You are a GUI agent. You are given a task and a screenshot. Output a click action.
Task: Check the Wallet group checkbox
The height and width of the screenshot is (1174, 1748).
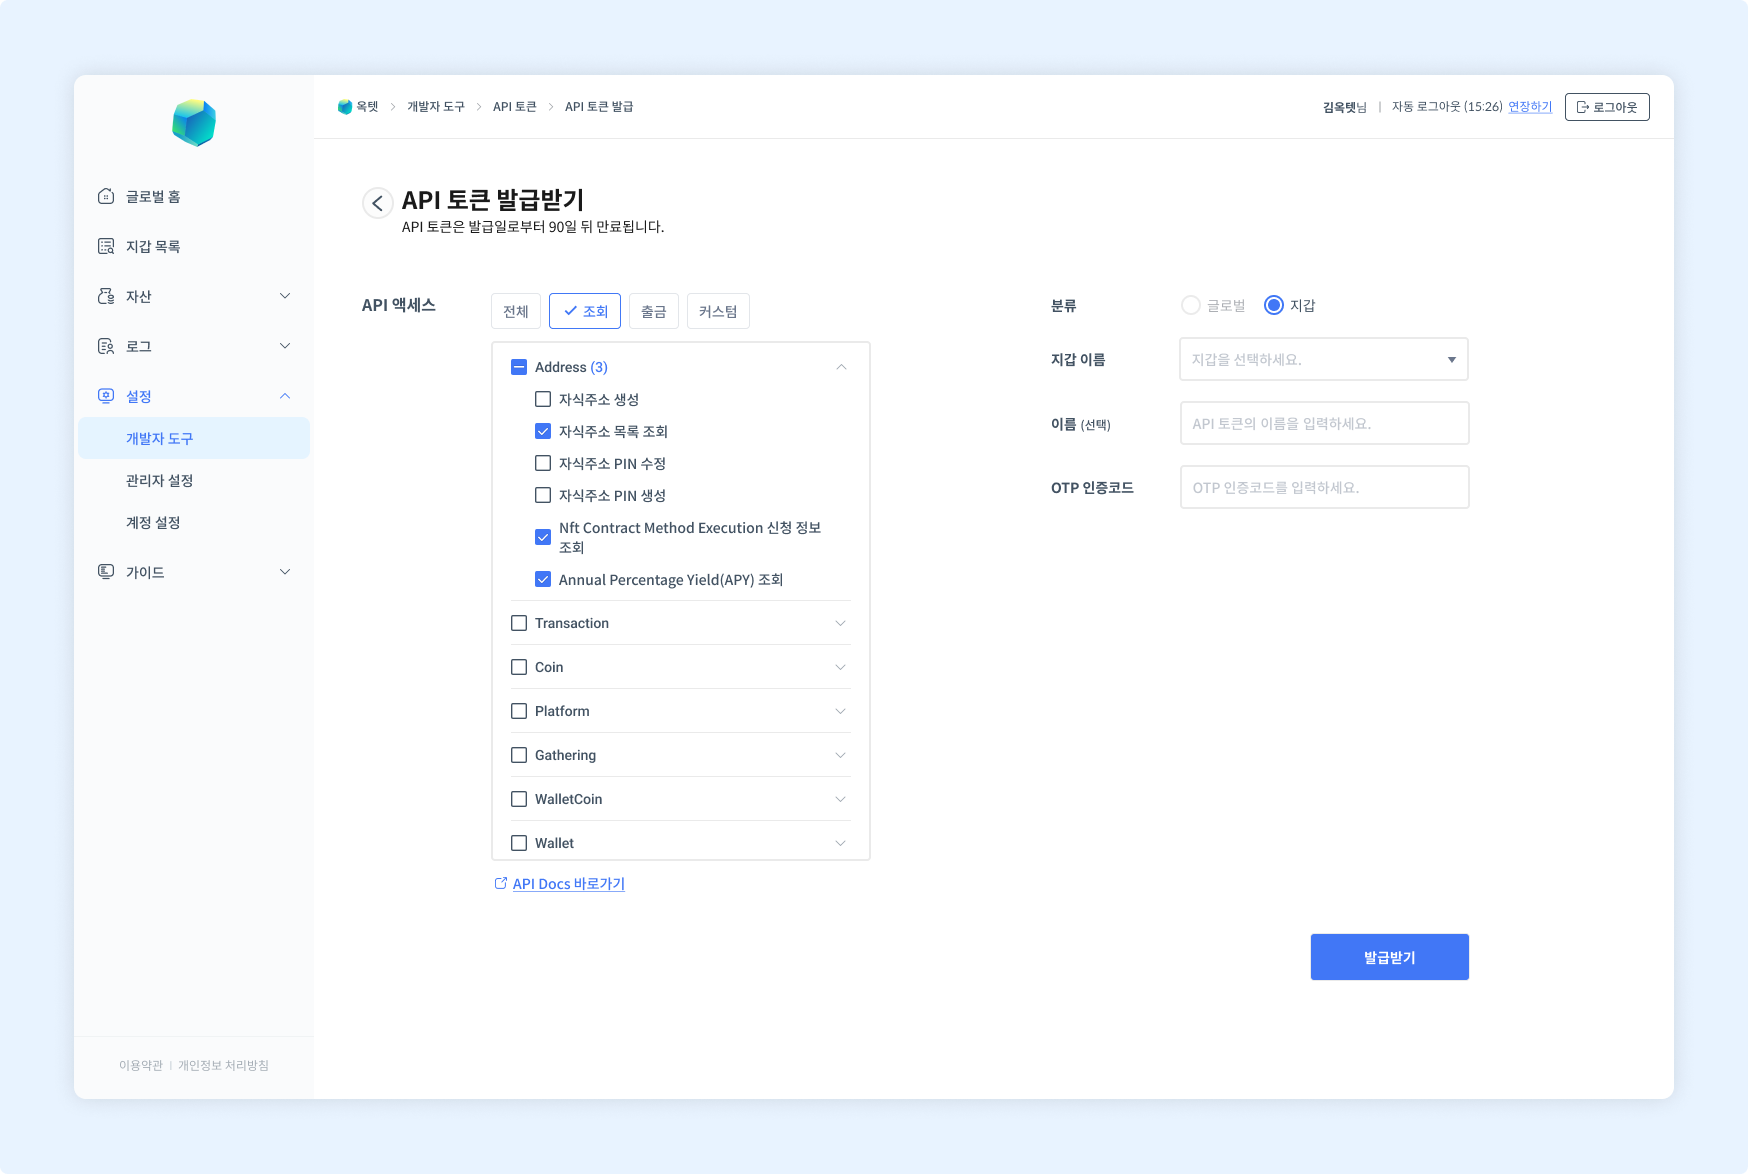click(519, 843)
